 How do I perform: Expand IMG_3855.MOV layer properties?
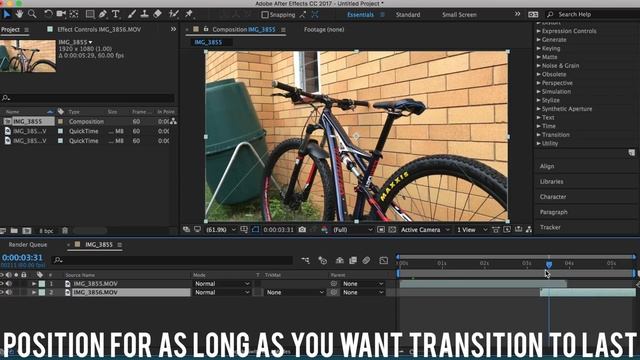coord(34,283)
